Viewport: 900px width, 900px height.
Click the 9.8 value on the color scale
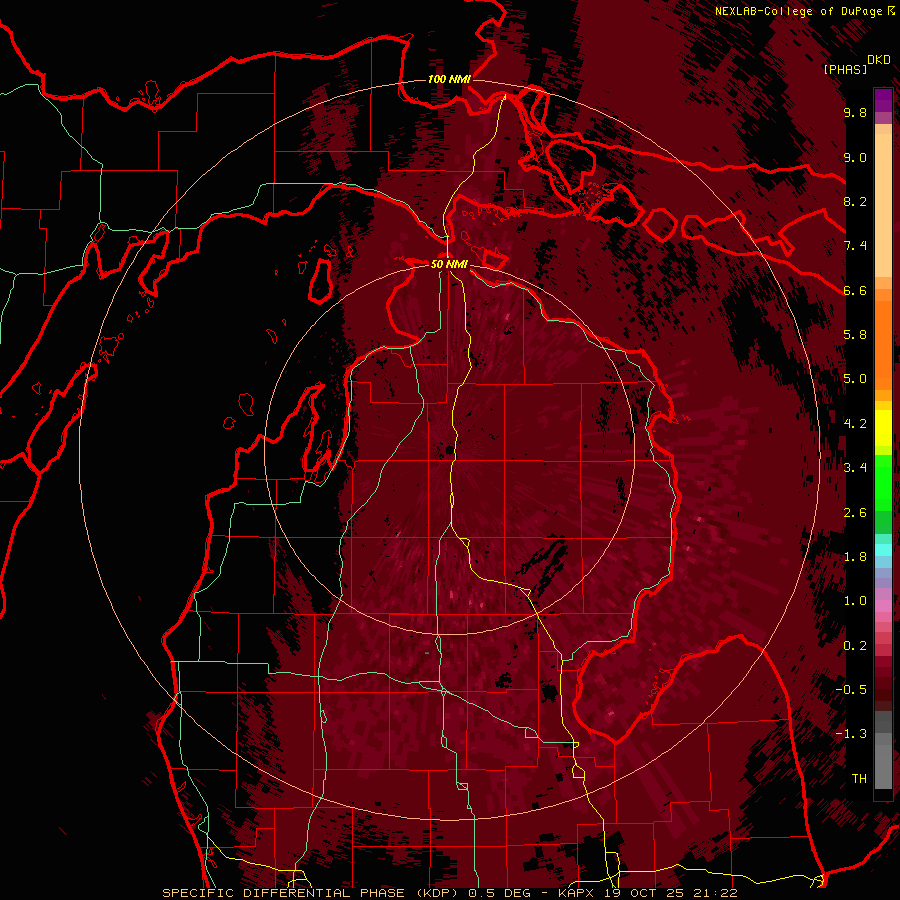point(855,113)
